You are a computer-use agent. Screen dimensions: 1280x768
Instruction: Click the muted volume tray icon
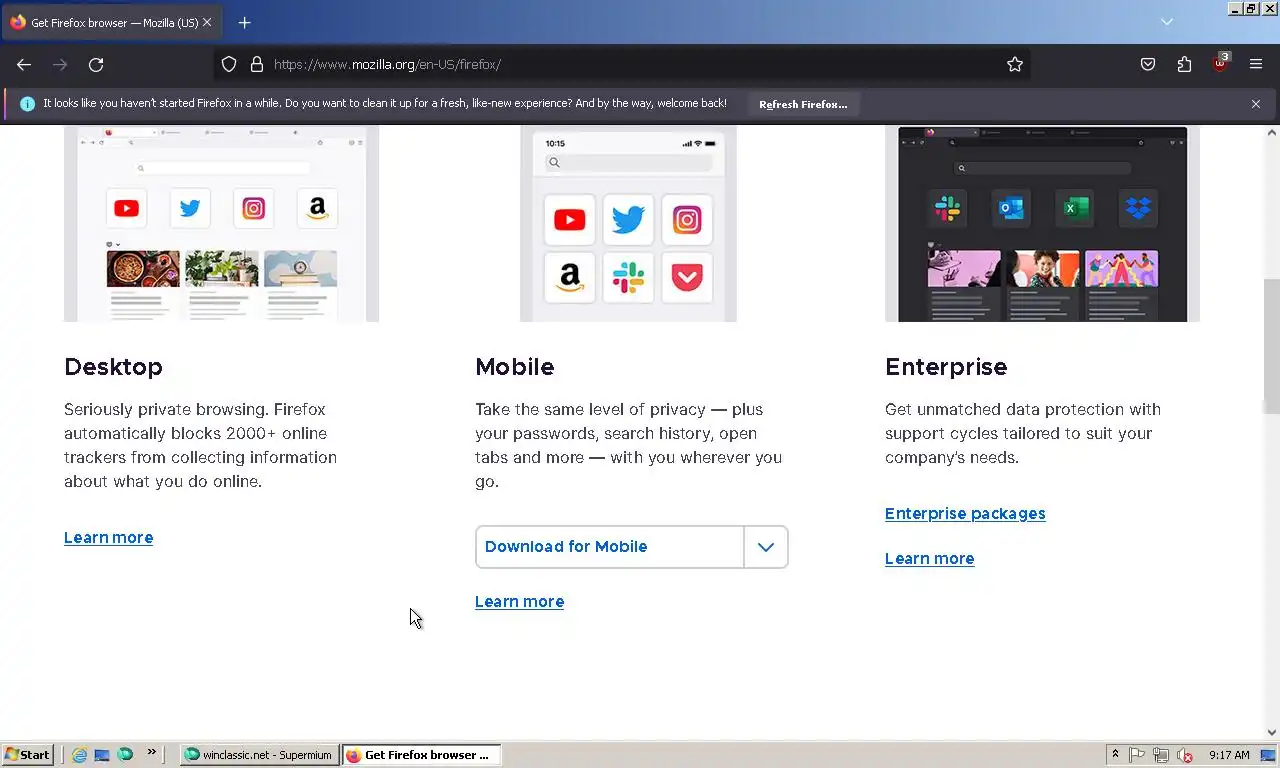click(x=1185, y=755)
